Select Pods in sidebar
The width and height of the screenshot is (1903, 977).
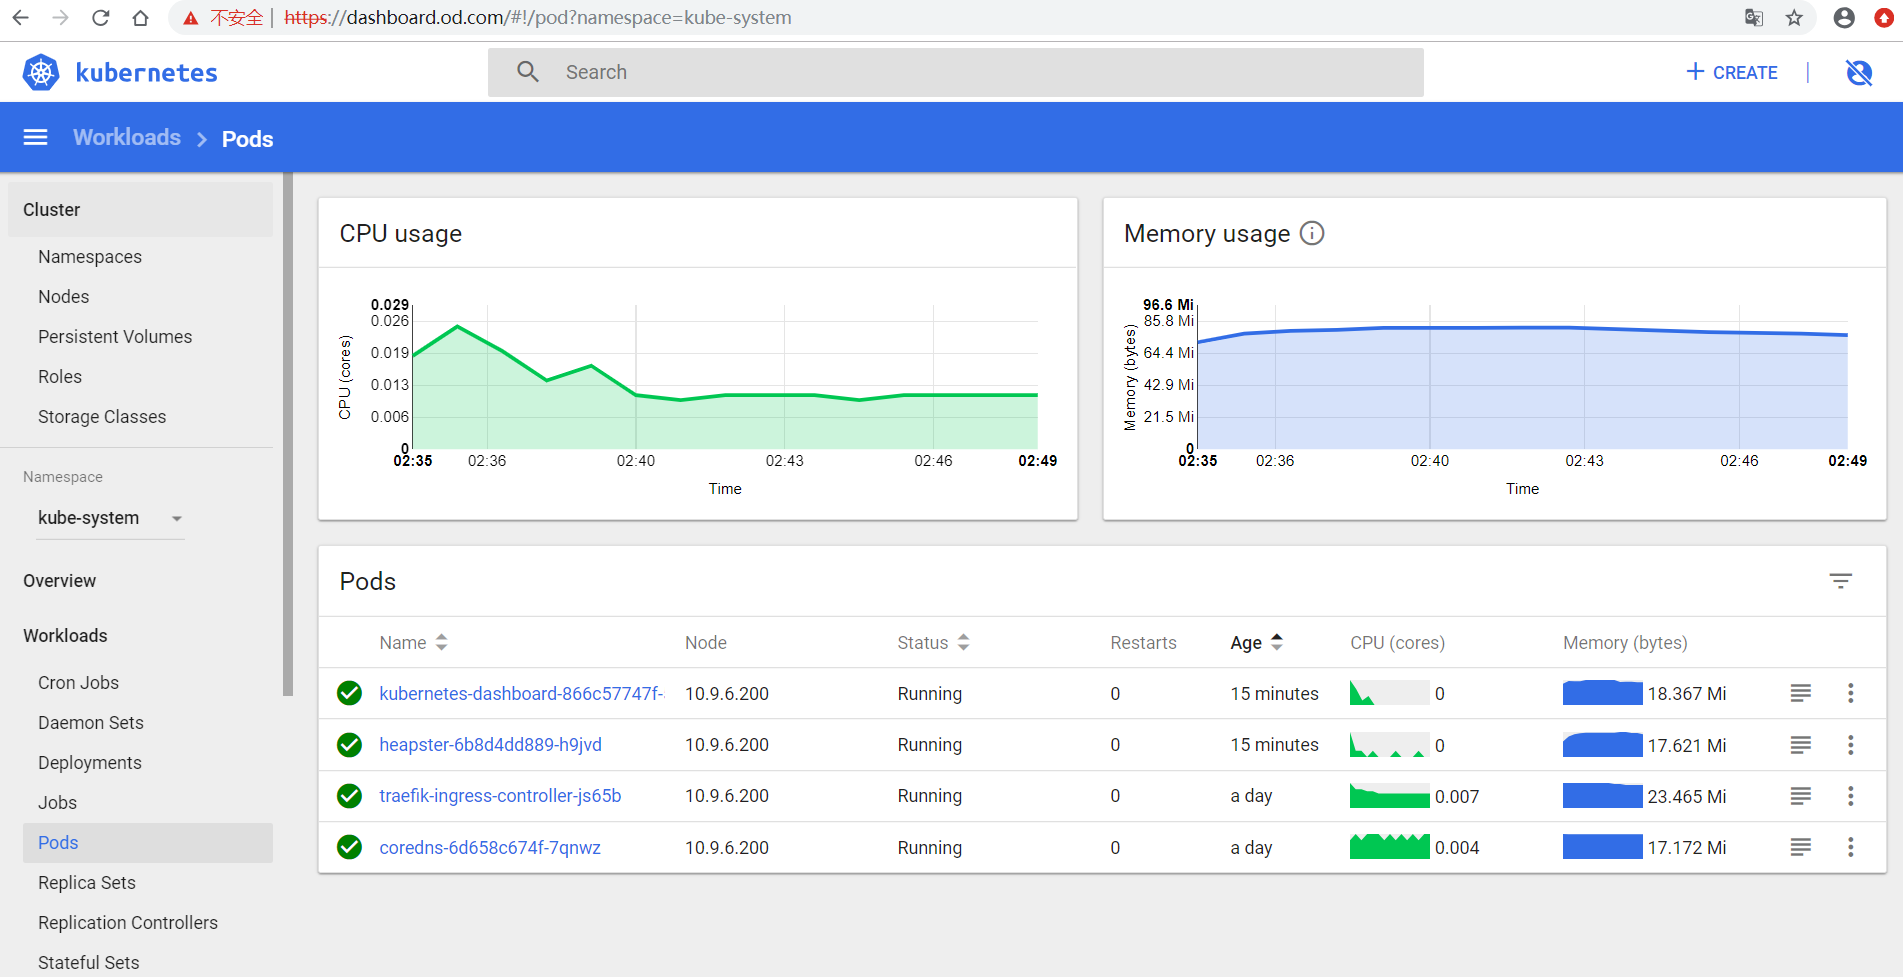148,843
